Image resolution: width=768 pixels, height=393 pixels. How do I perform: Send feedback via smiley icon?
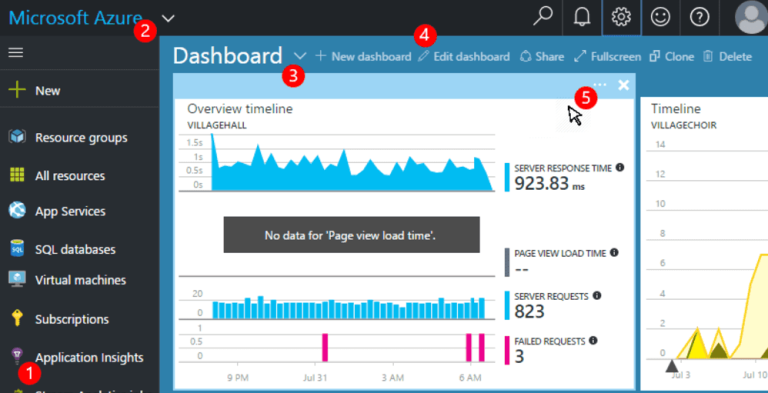point(661,18)
